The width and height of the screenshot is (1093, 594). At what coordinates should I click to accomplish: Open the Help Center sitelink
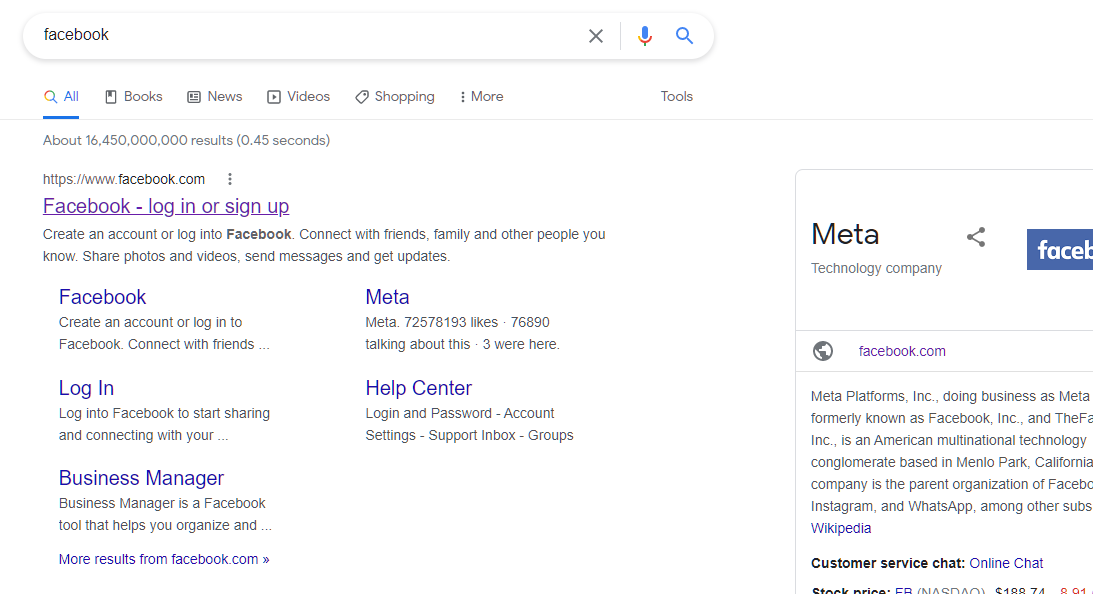pyautogui.click(x=418, y=388)
